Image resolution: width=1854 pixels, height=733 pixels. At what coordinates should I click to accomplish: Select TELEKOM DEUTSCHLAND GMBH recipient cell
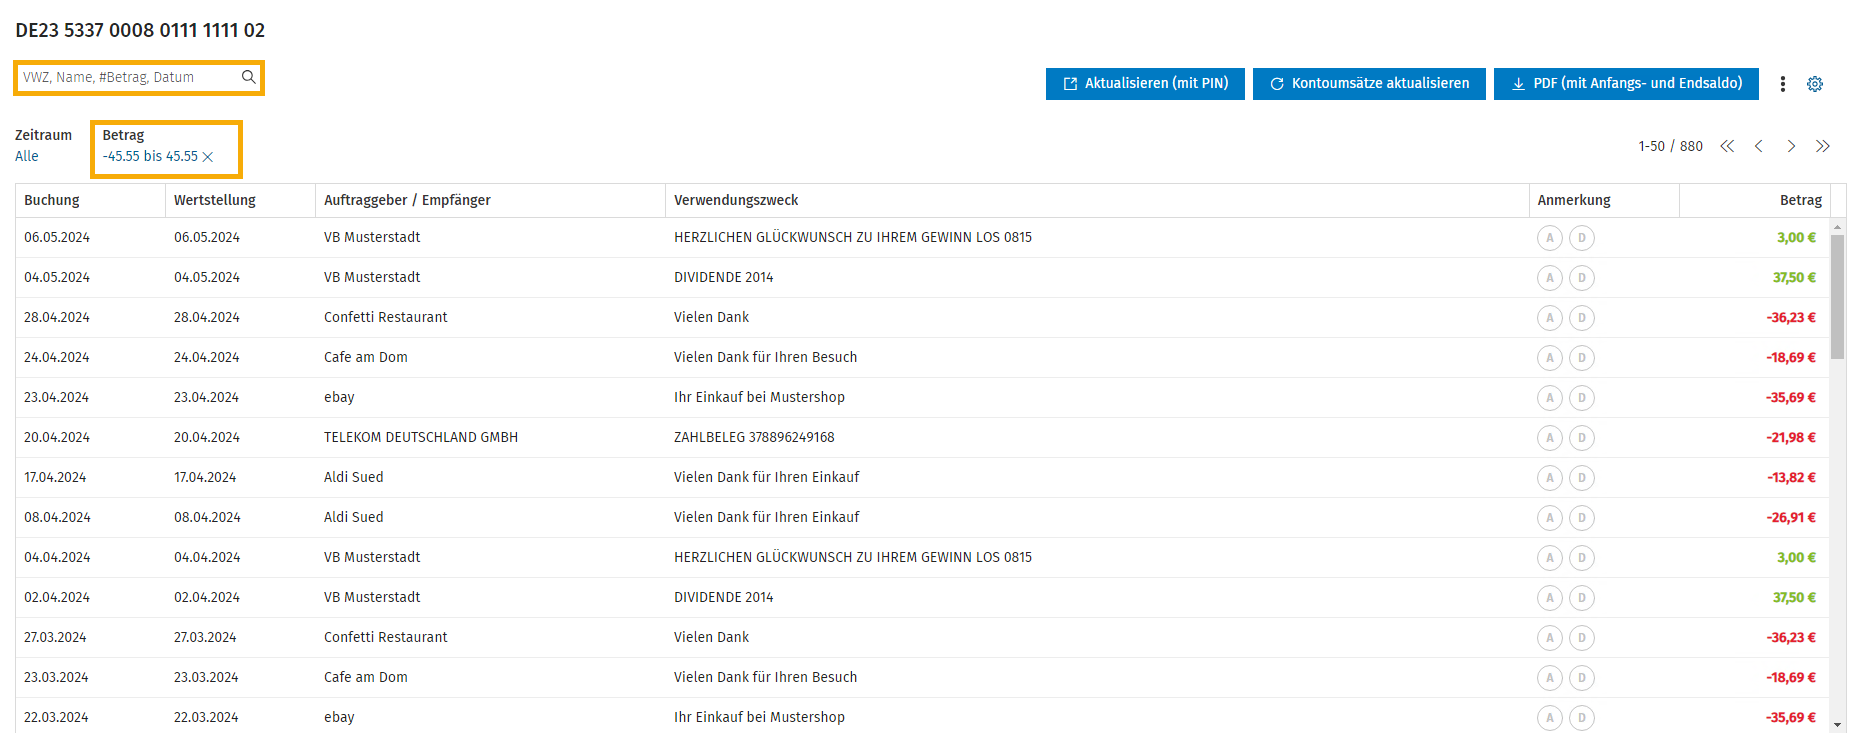pos(421,438)
